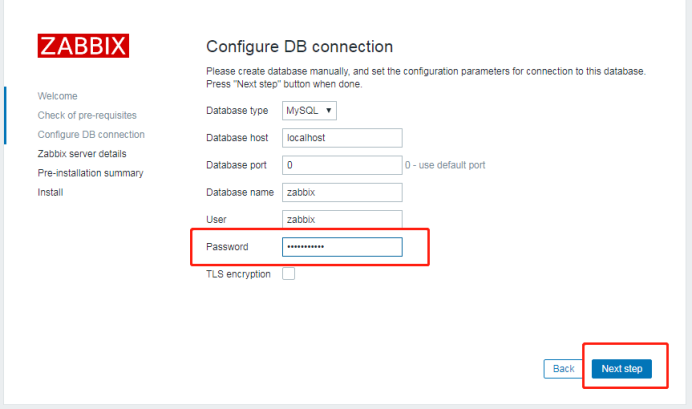Screen dimensions: 692x409
Task: Focus the Password input box
Action: [x=342, y=247]
